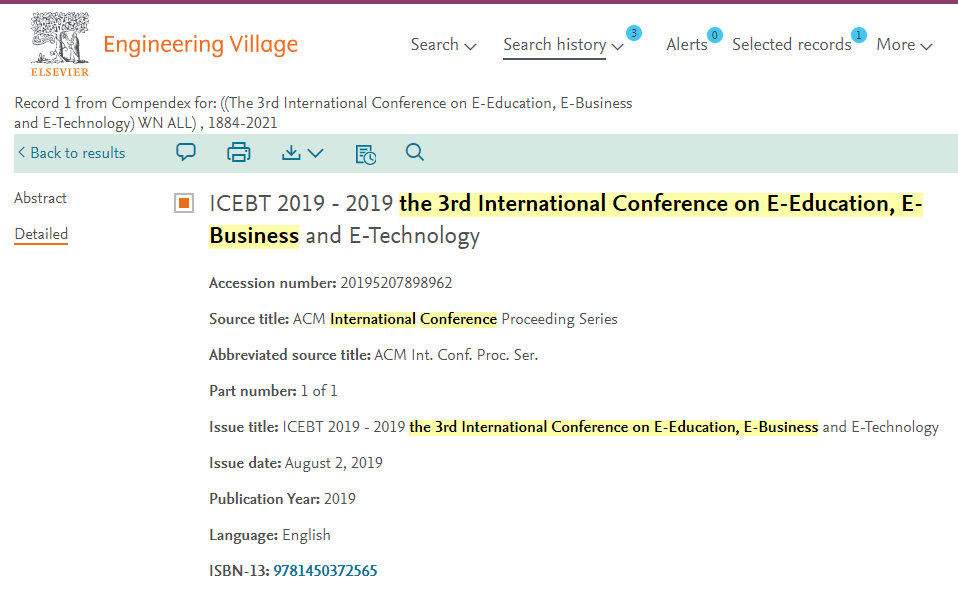
Task: Switch to the Abstract view tab
Action: point(40,198)
